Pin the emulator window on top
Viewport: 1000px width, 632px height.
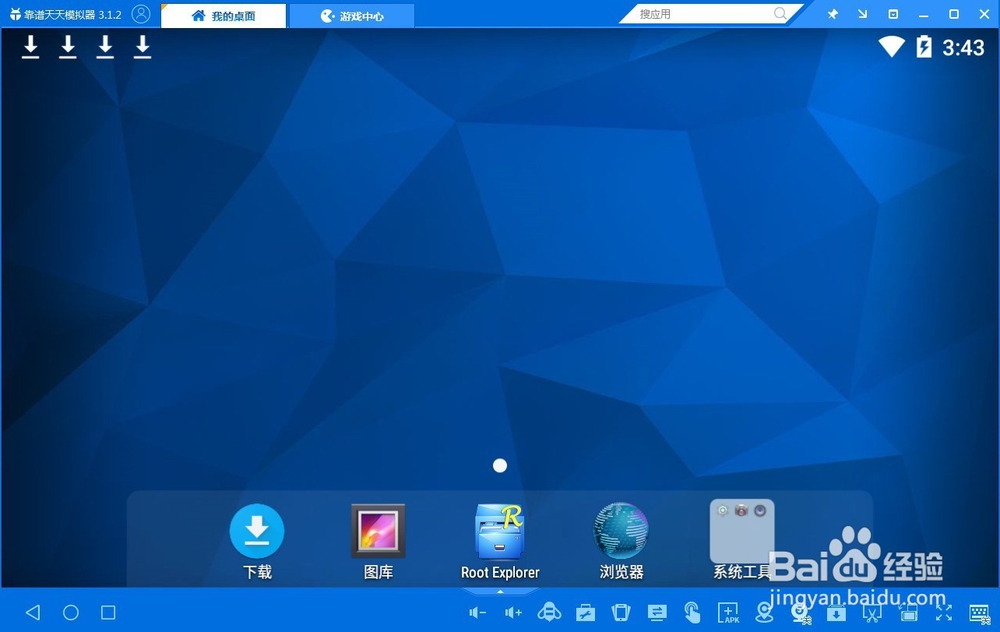(x=832, y=14)
